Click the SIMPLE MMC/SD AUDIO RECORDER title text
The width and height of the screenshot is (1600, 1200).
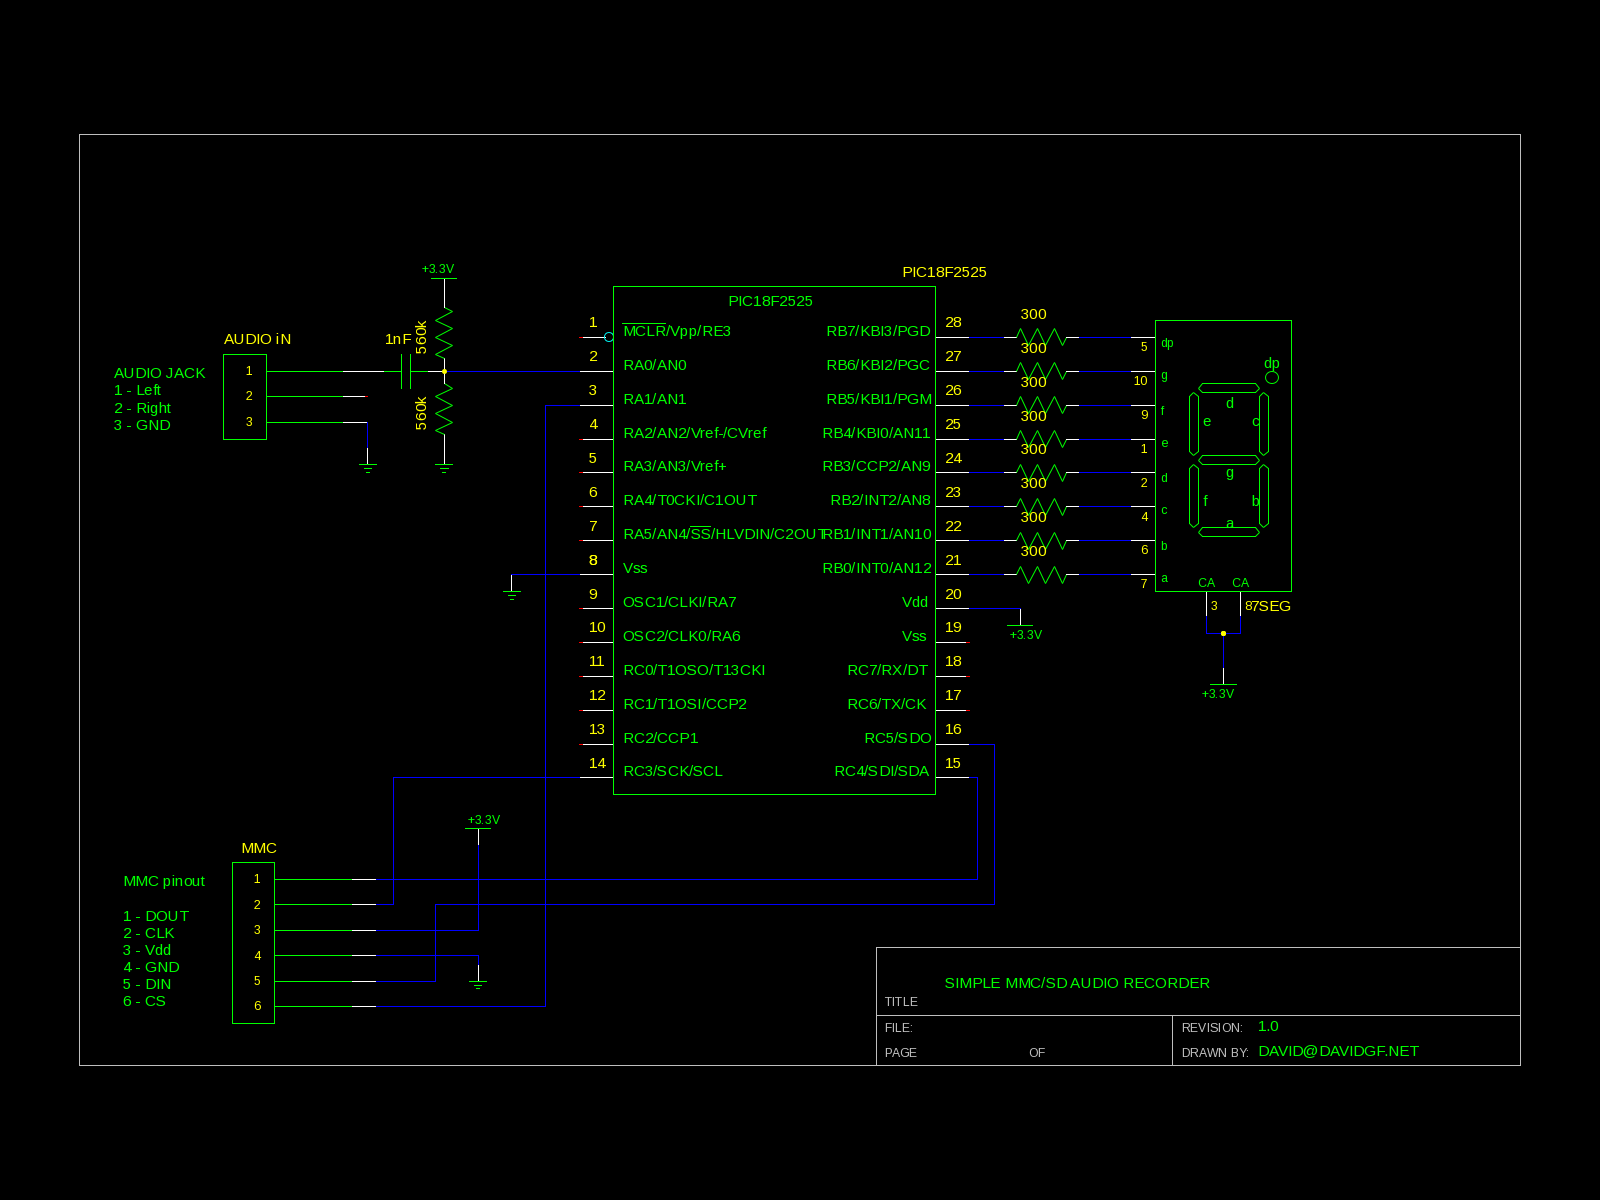pos(1077,983)
